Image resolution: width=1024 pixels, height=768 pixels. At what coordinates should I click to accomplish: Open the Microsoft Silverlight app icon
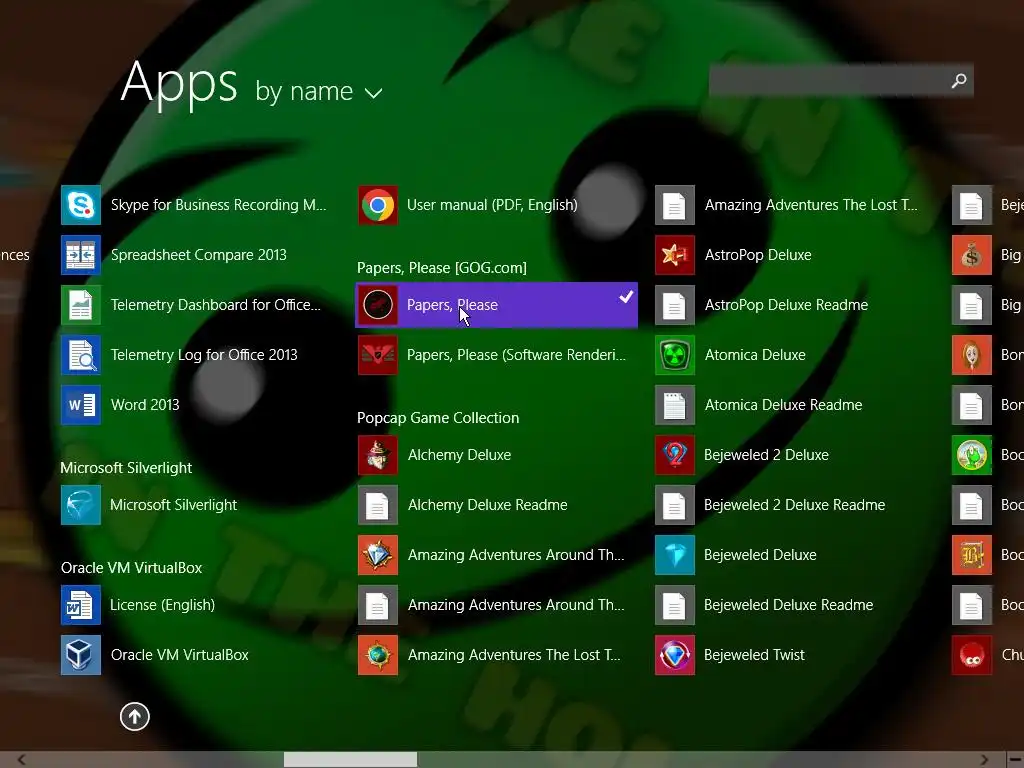80,505
